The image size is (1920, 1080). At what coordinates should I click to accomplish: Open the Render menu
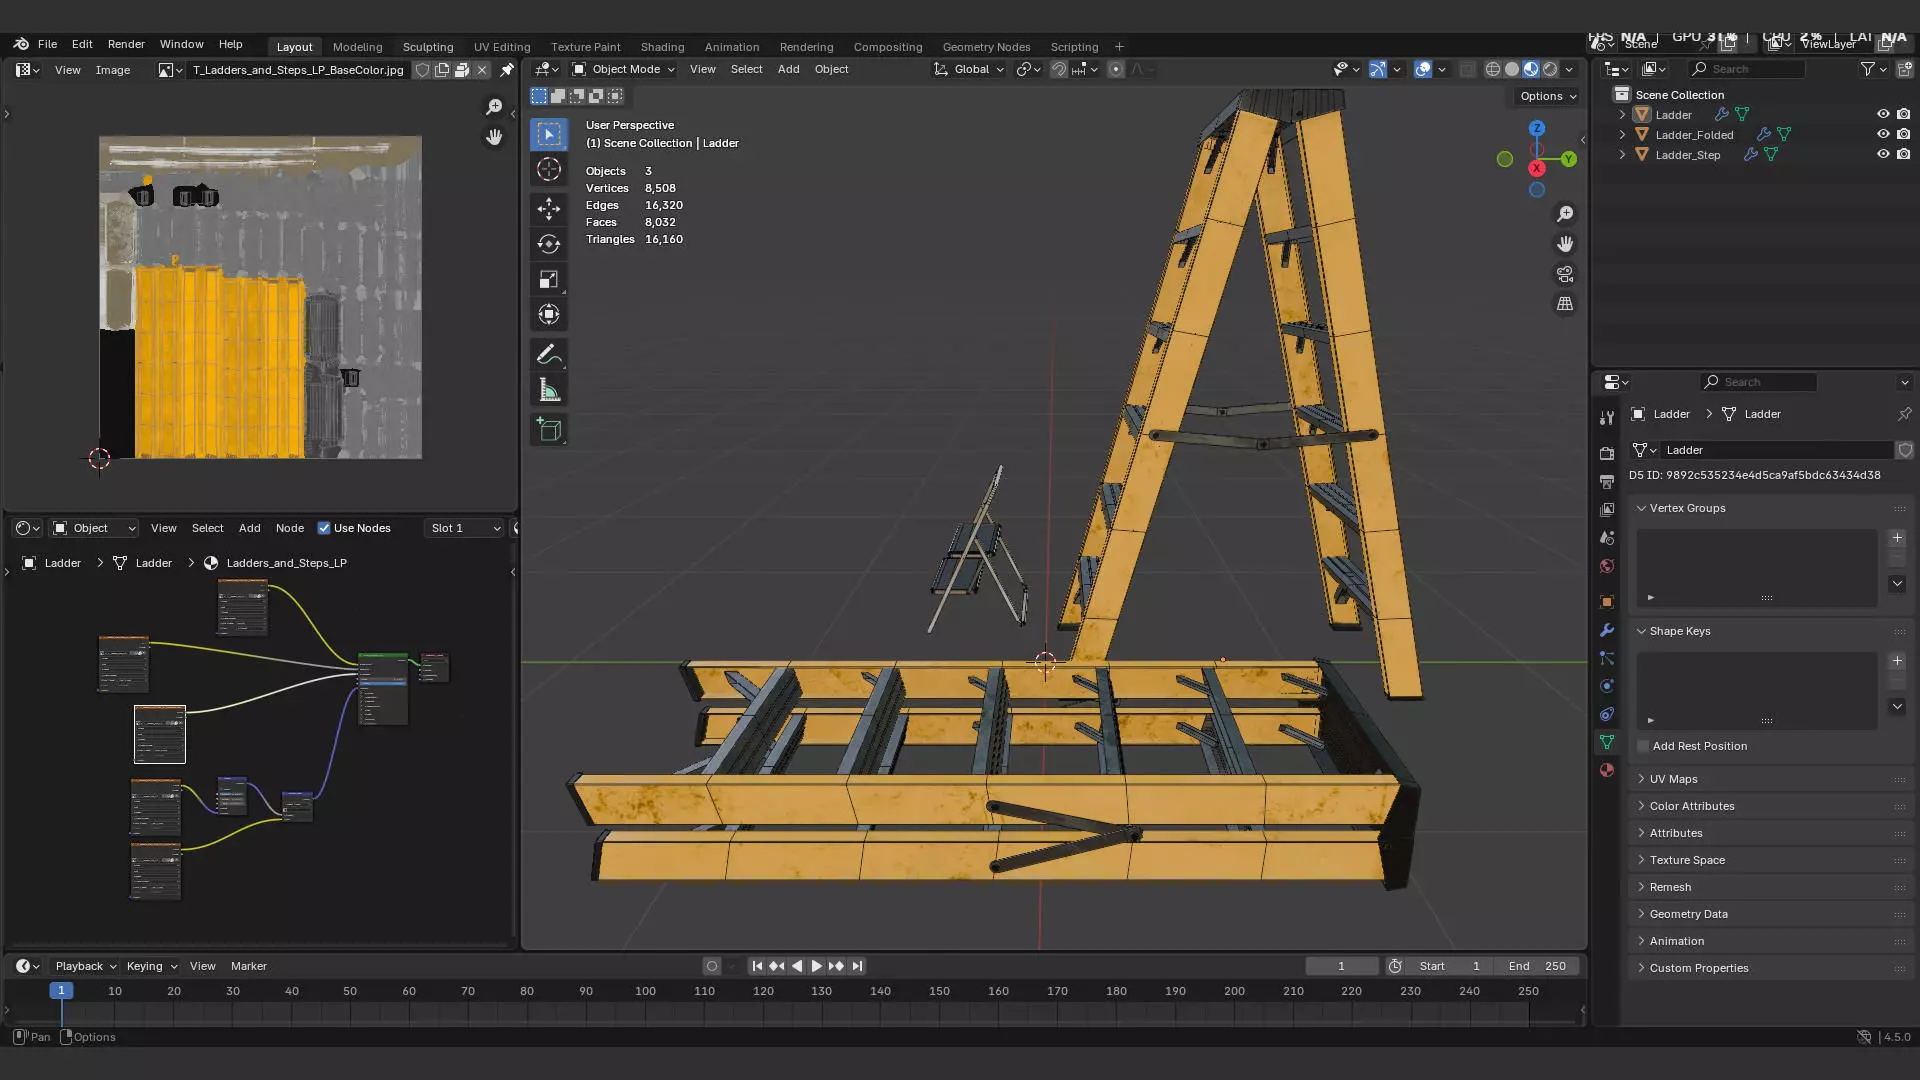coord(126,44)
